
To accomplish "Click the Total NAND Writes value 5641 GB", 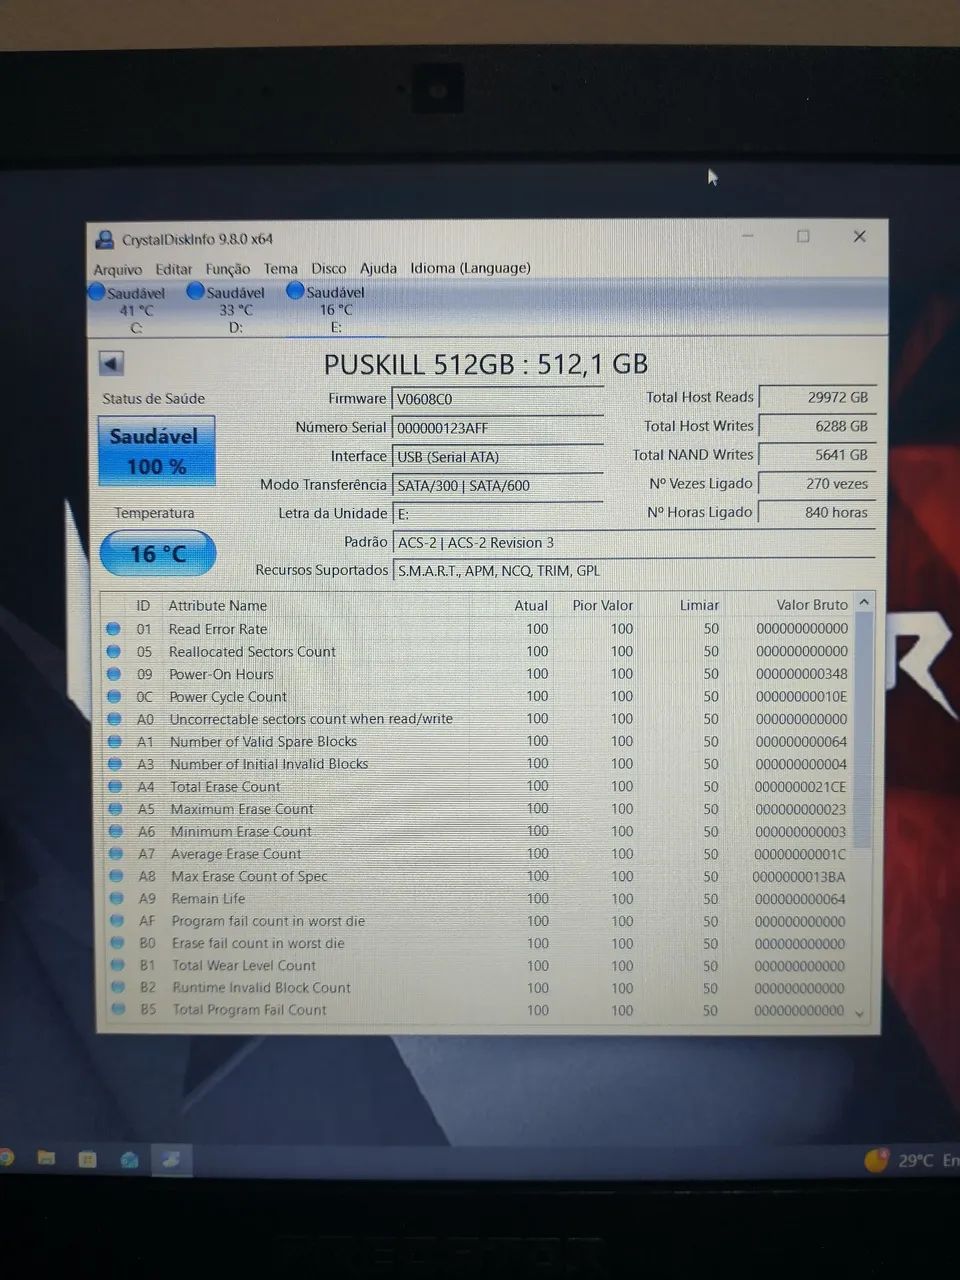I will coord(817,455).
